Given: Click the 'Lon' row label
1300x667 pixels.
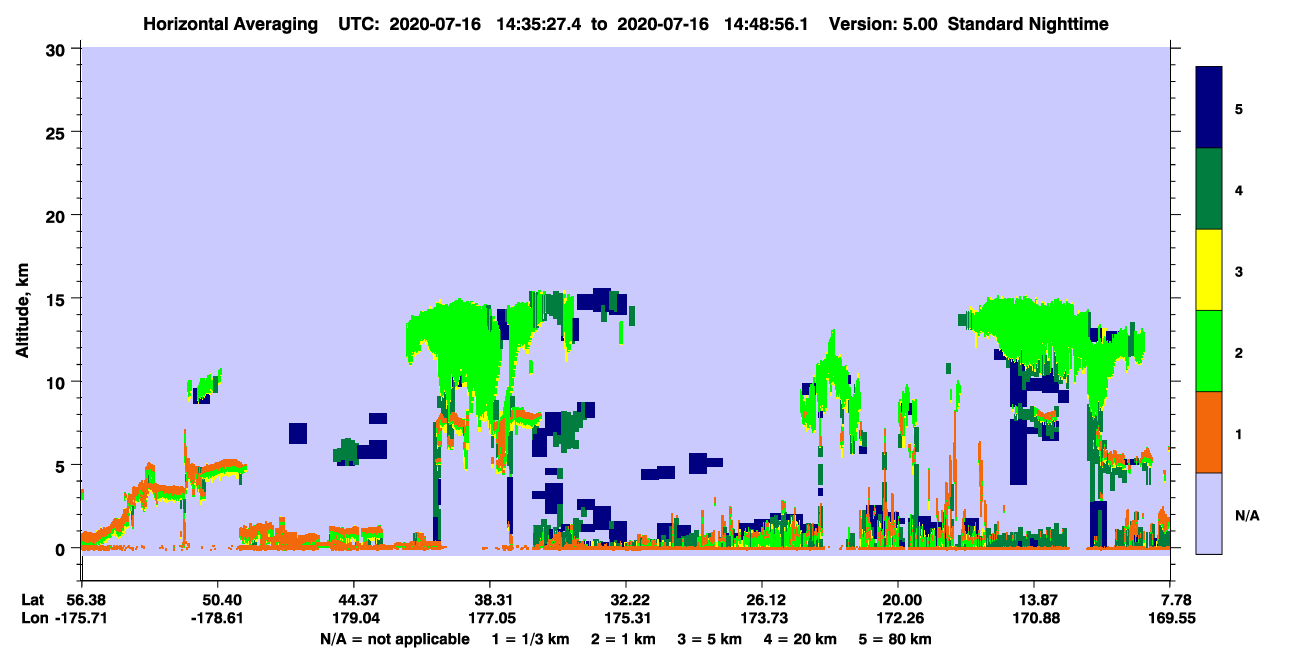Looking at the screenshot, I should (x=33, y=619).
